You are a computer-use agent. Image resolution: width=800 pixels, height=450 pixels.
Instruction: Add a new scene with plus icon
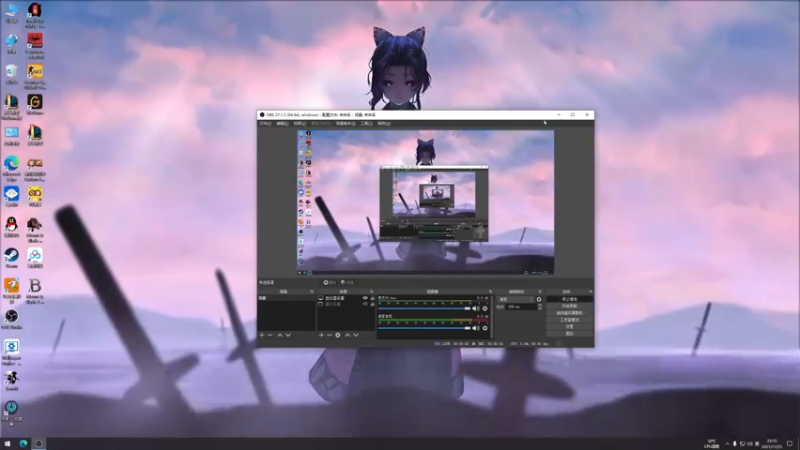click(x=262, y=335)
